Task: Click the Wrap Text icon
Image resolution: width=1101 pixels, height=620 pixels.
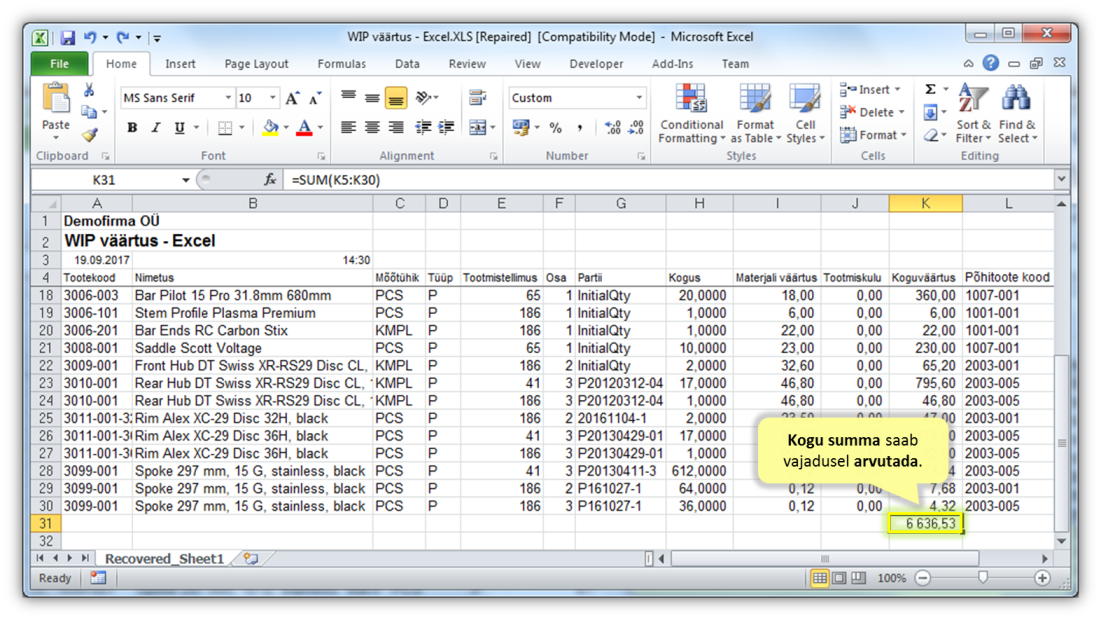Action: (x=477, y=98)
